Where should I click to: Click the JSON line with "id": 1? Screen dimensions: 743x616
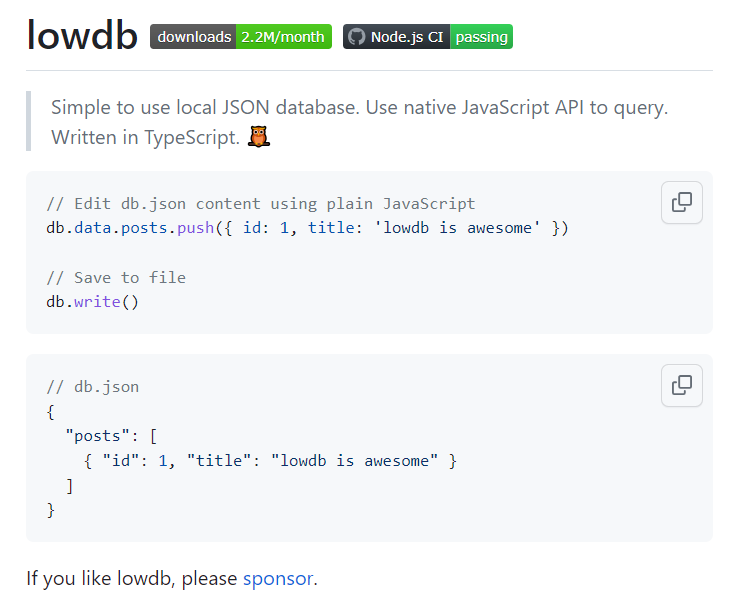tap(270, 461)
